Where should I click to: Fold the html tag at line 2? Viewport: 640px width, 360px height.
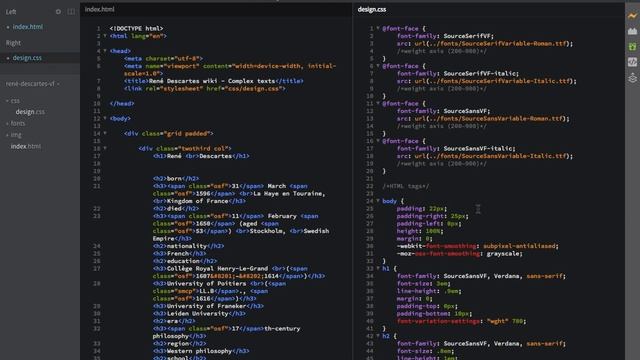tap(105, 36)
